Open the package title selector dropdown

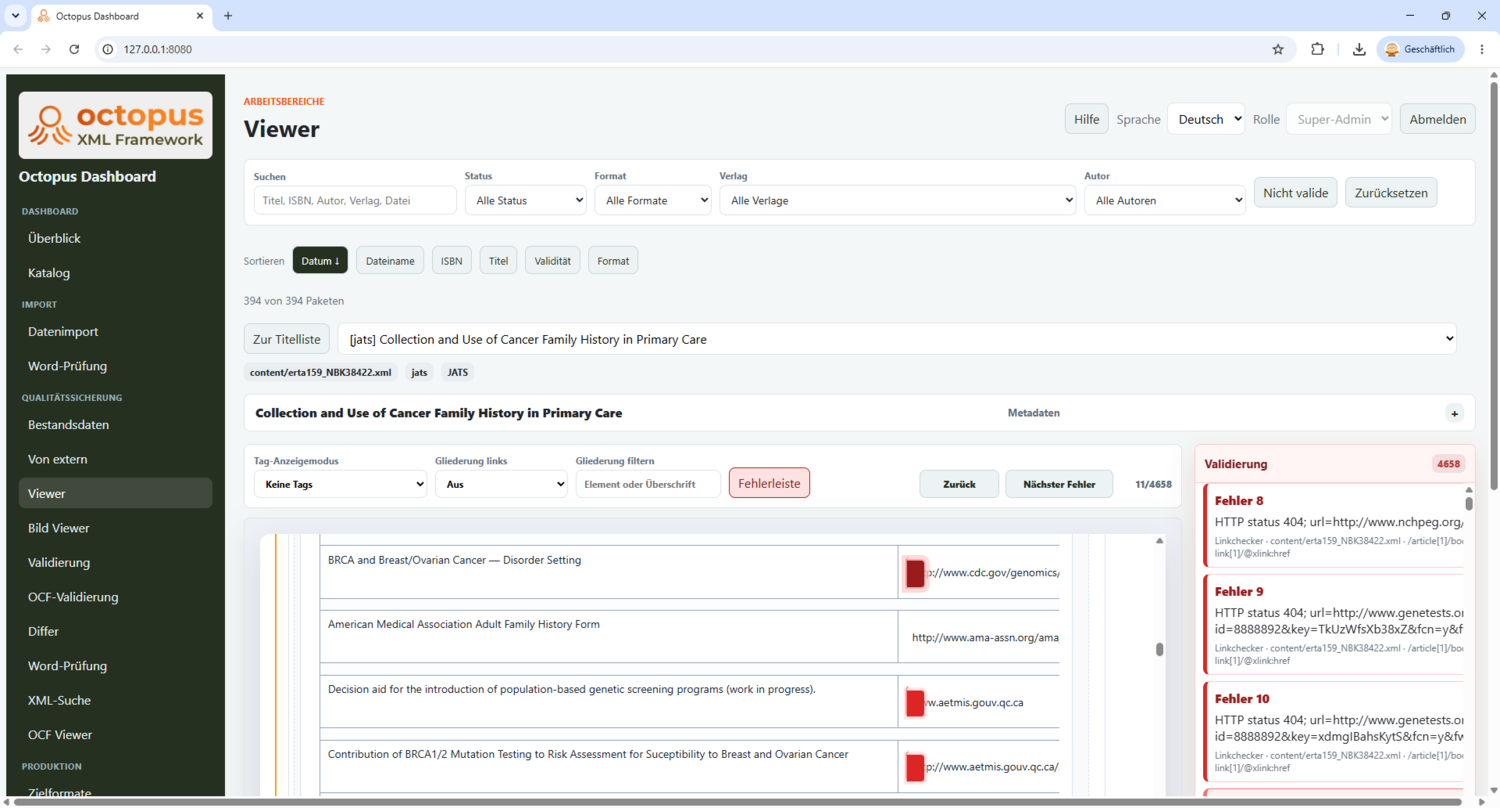(x=897, y=339)
